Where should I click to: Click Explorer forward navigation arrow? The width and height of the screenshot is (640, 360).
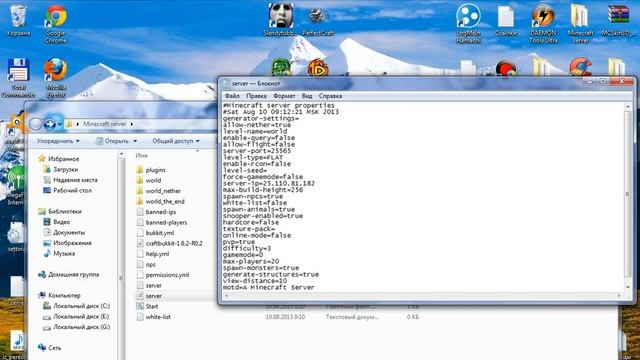50,124
